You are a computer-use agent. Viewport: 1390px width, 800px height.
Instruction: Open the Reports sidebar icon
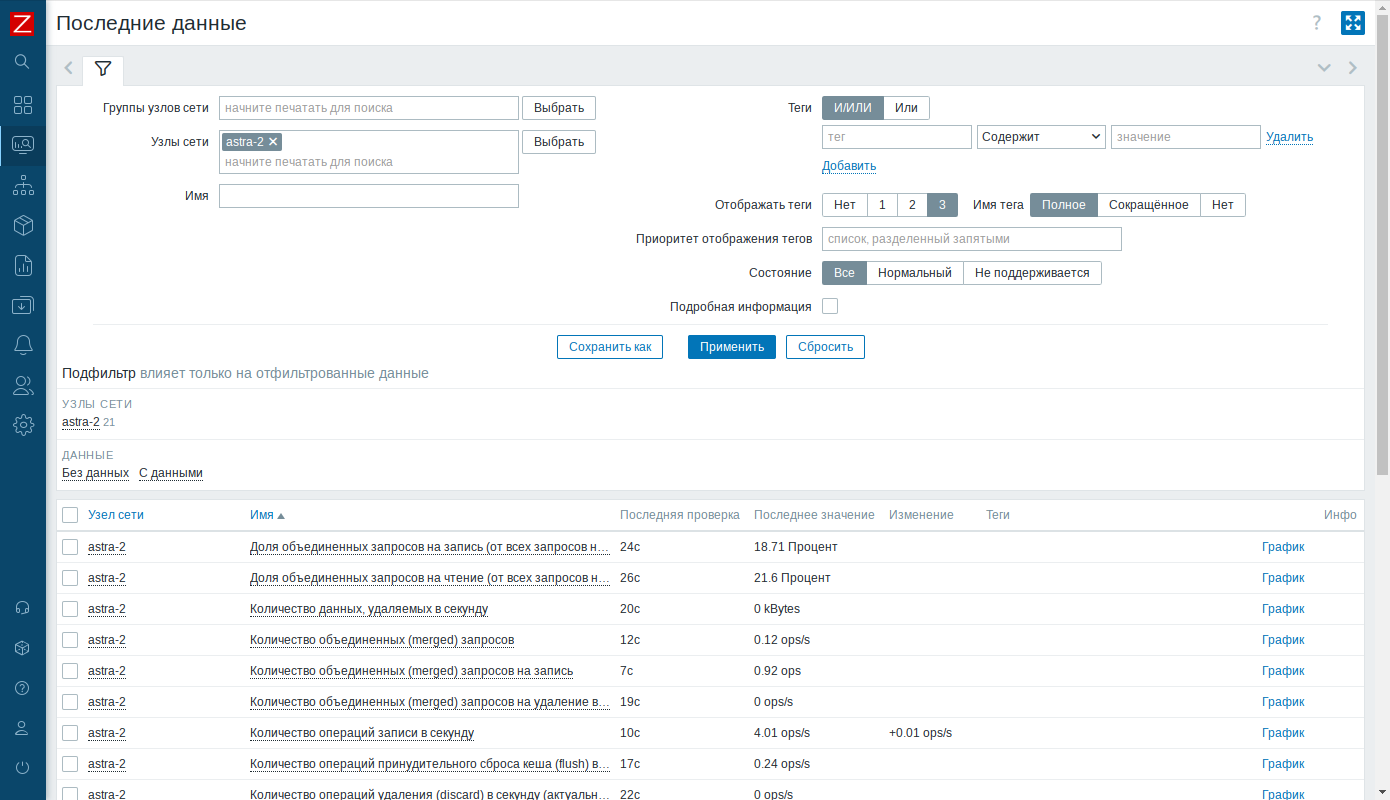tap(22, 265)
